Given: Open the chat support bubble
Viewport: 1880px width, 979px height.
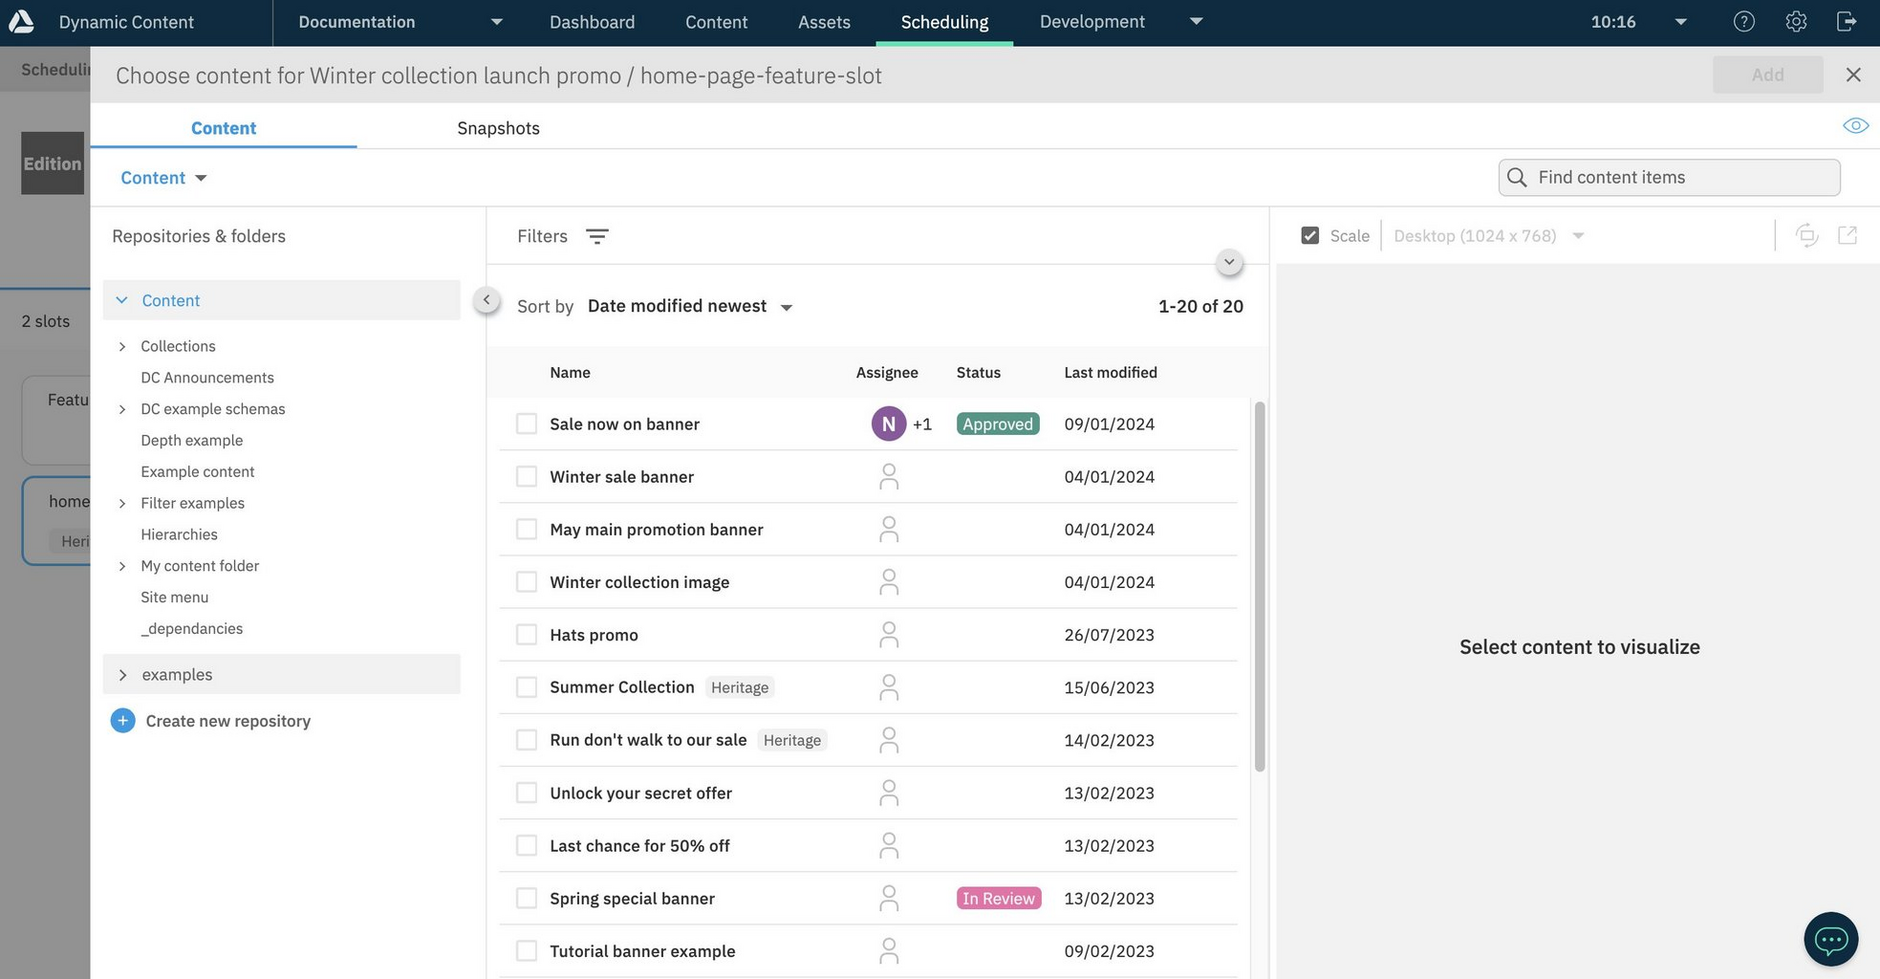Looking at the screenshot, I should pos(1831,939).
